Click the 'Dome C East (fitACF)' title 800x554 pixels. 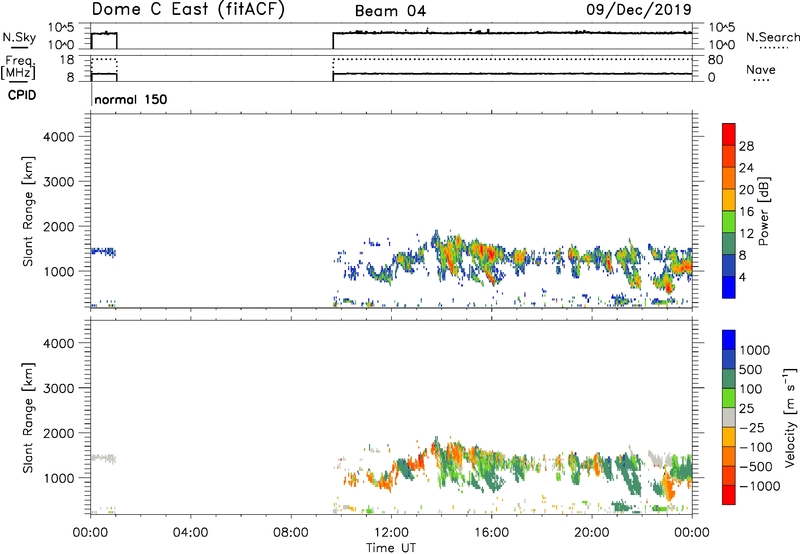coord(188,10)
